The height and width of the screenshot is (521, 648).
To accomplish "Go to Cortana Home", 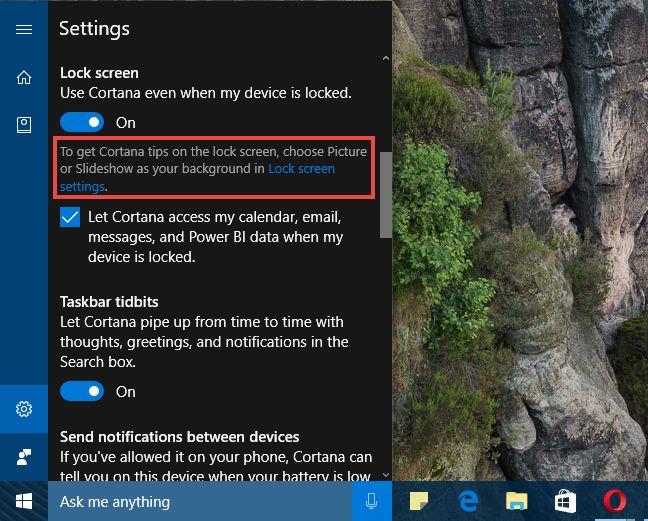I will click(x=24, y=77).
